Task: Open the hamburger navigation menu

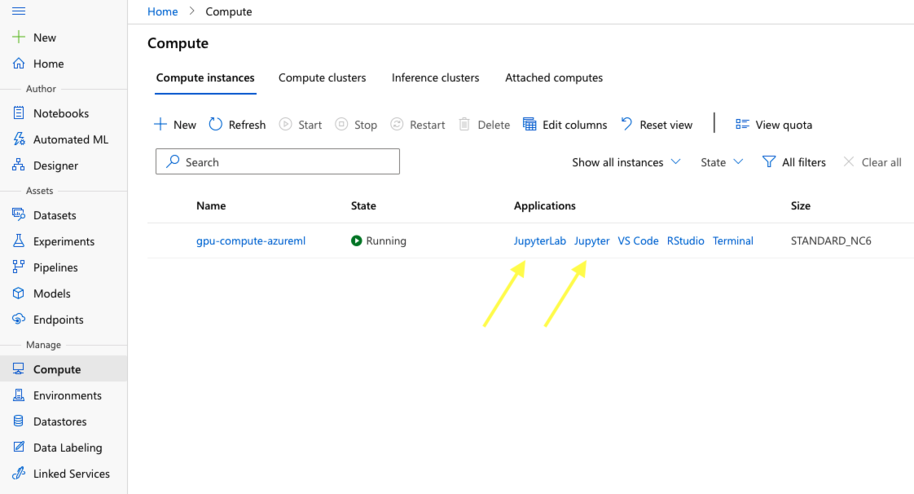Action: pos(18,11)
